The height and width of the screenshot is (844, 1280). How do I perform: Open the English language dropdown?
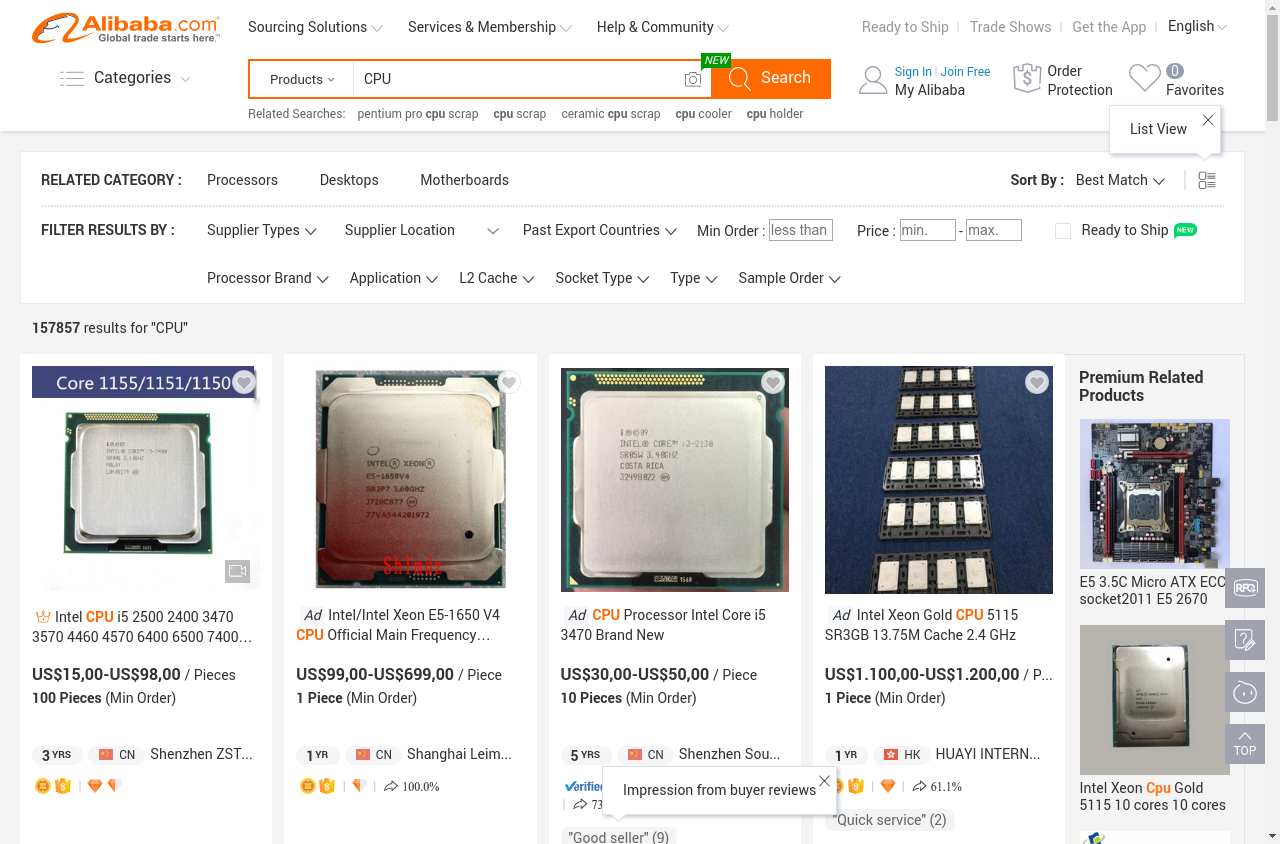point(1197,27)
